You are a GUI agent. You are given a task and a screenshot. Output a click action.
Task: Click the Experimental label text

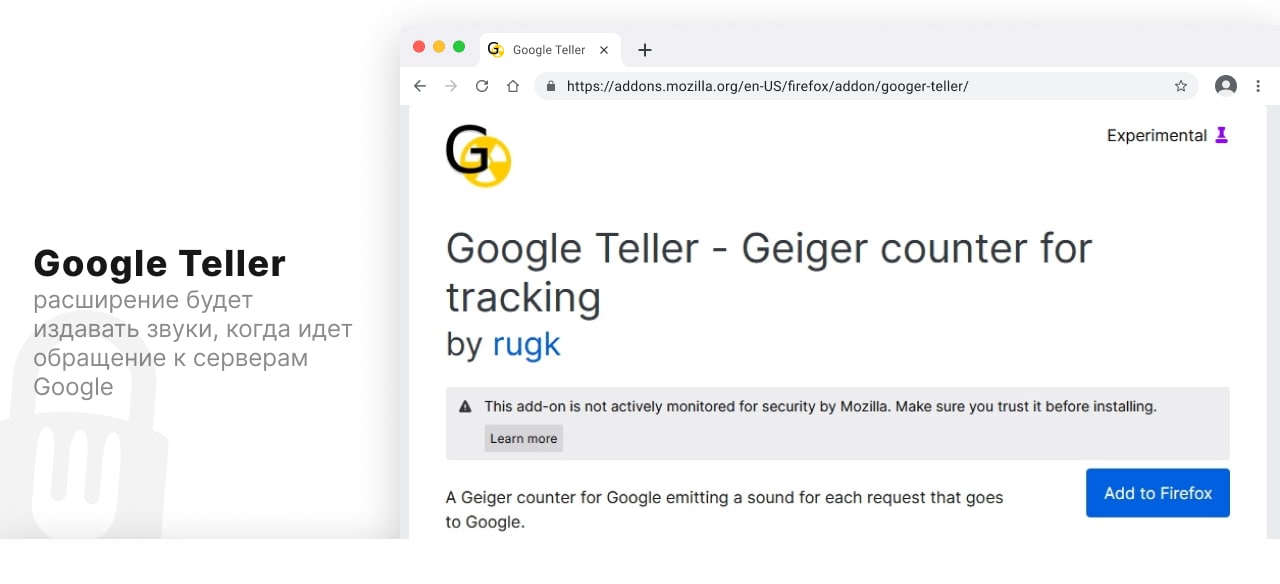(x=1156, y=135)
